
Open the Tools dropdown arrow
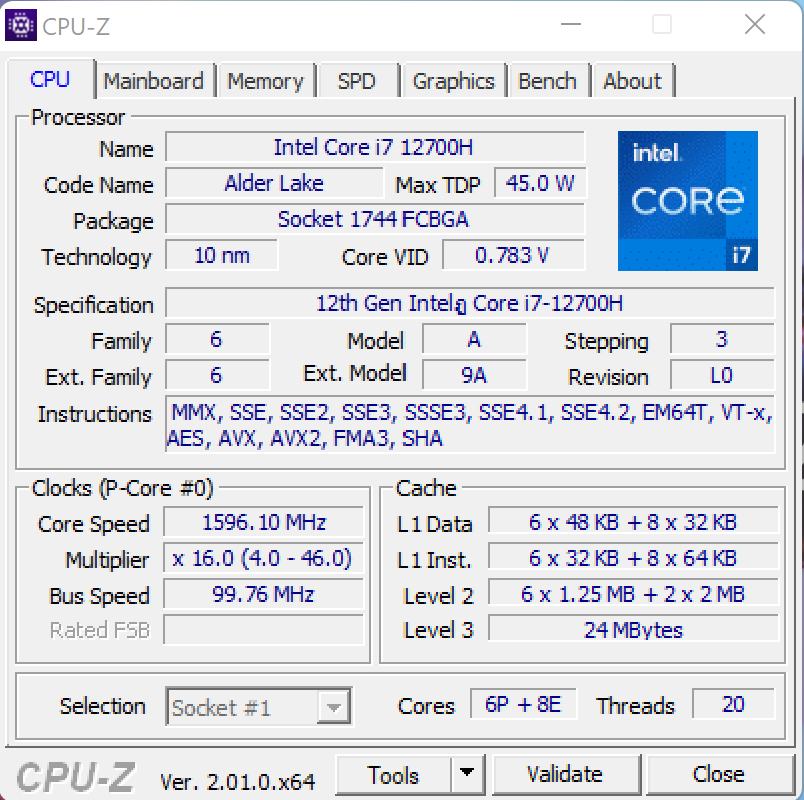pos(467,773)
